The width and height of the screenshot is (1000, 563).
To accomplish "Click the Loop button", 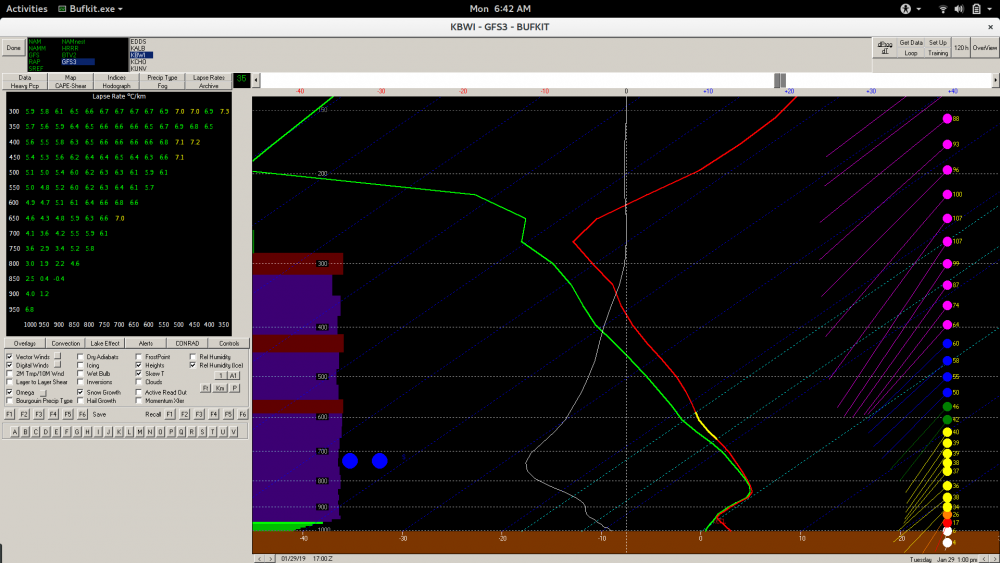I will coord(911,53).
